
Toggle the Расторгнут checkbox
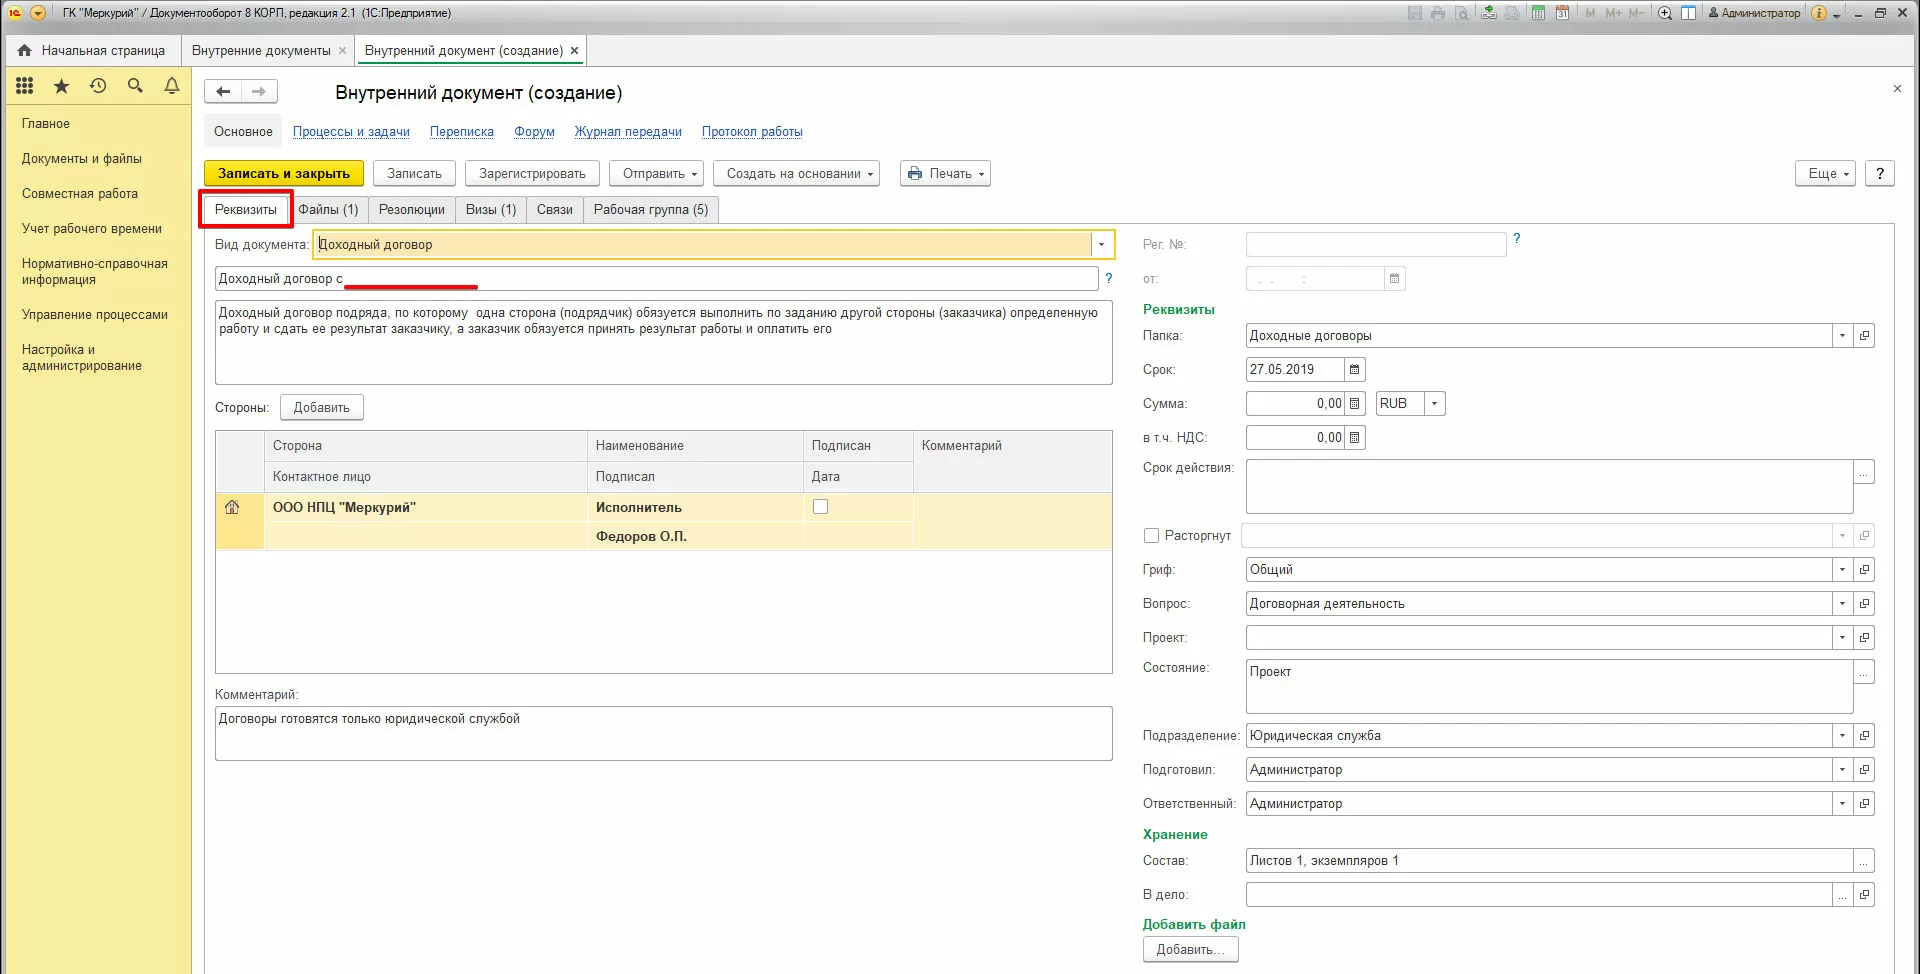pos(1151,536)
